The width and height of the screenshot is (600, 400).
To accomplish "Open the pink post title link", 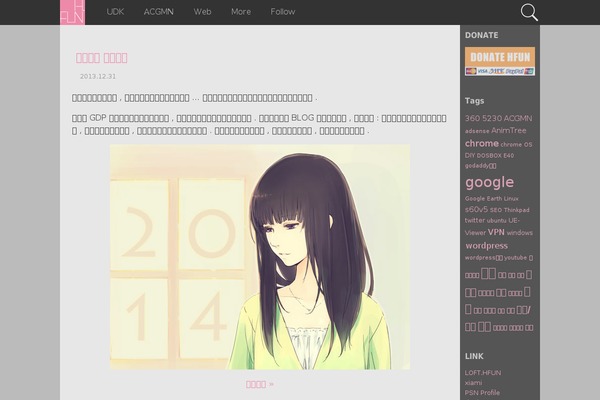I will [101, 58].
